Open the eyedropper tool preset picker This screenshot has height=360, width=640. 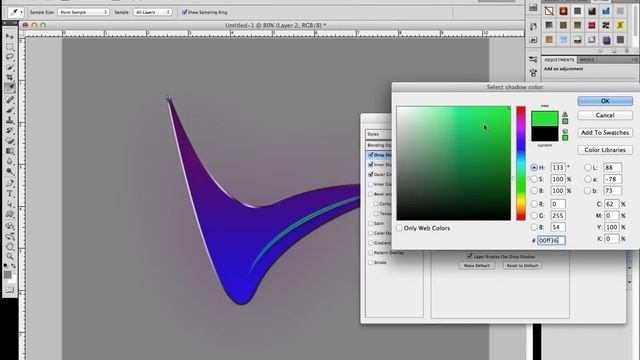[16, 12]
